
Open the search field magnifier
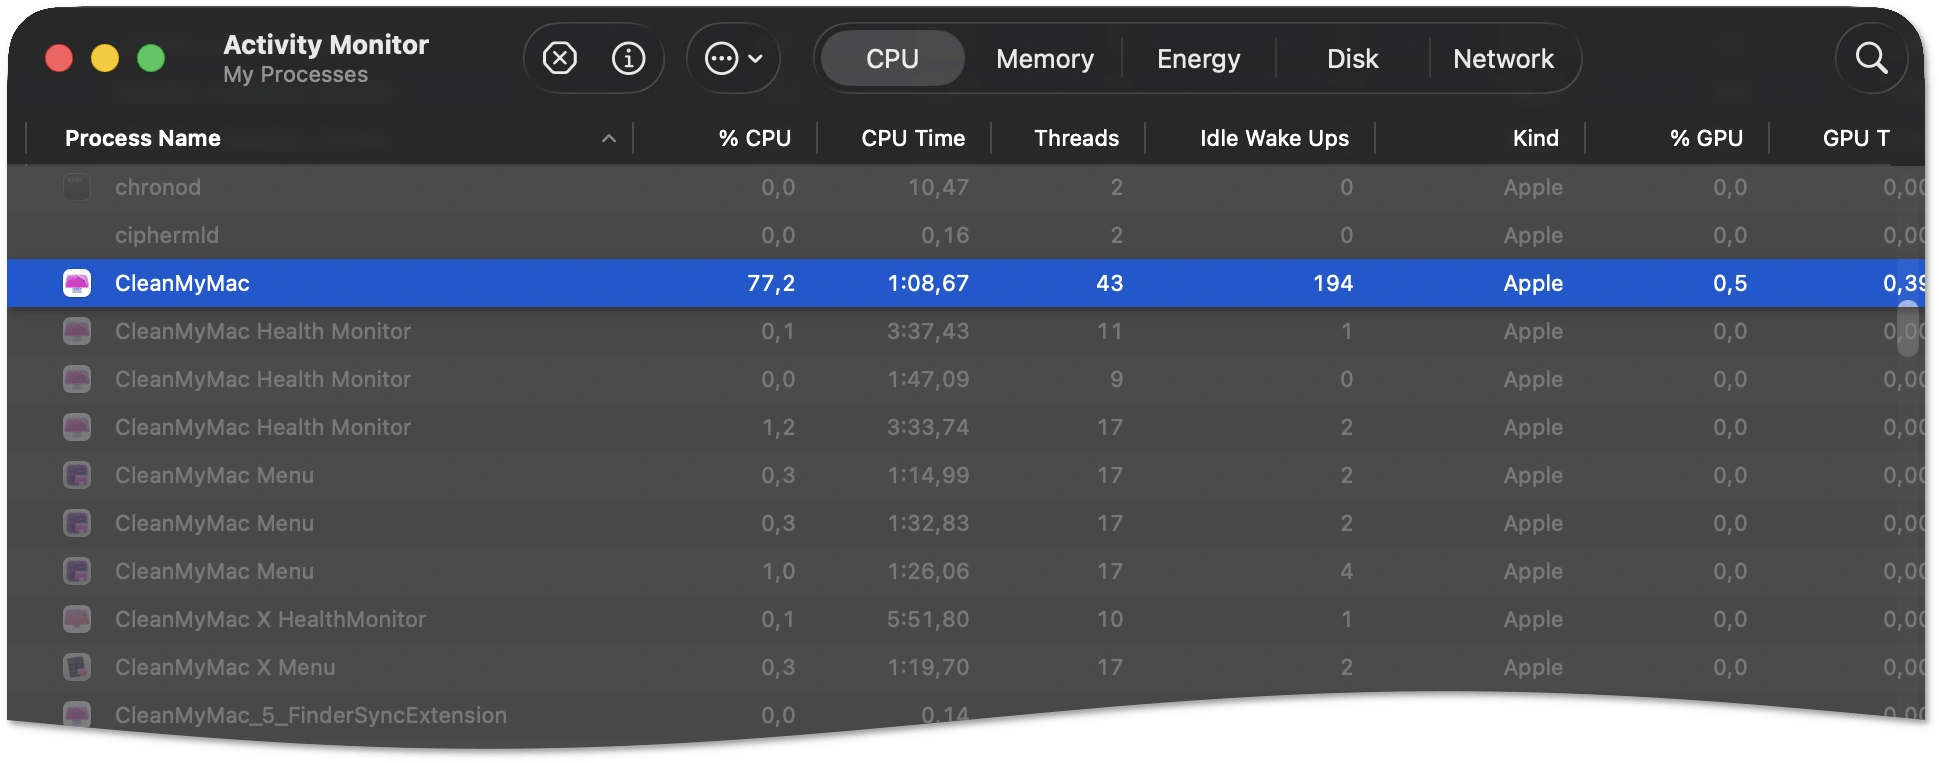point(1871,59)
